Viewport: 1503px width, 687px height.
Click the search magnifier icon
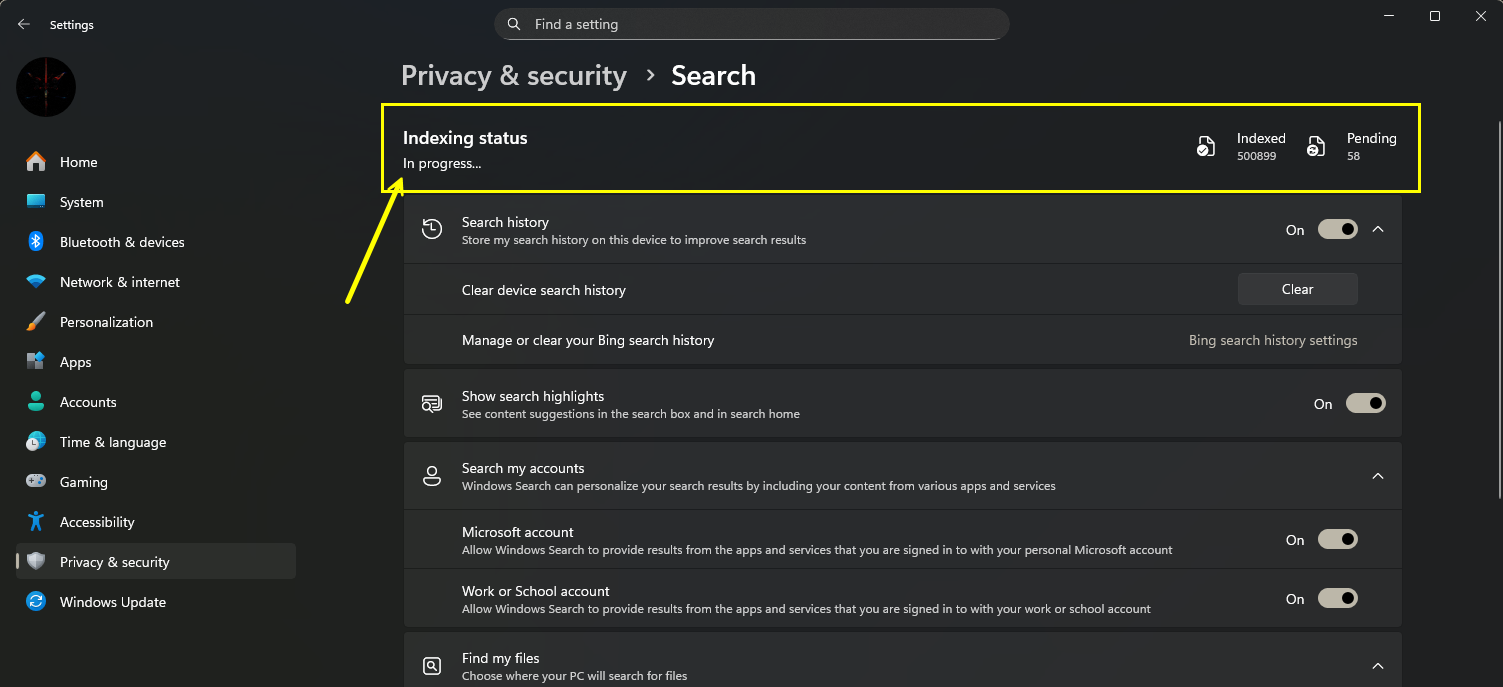(514, 24)
